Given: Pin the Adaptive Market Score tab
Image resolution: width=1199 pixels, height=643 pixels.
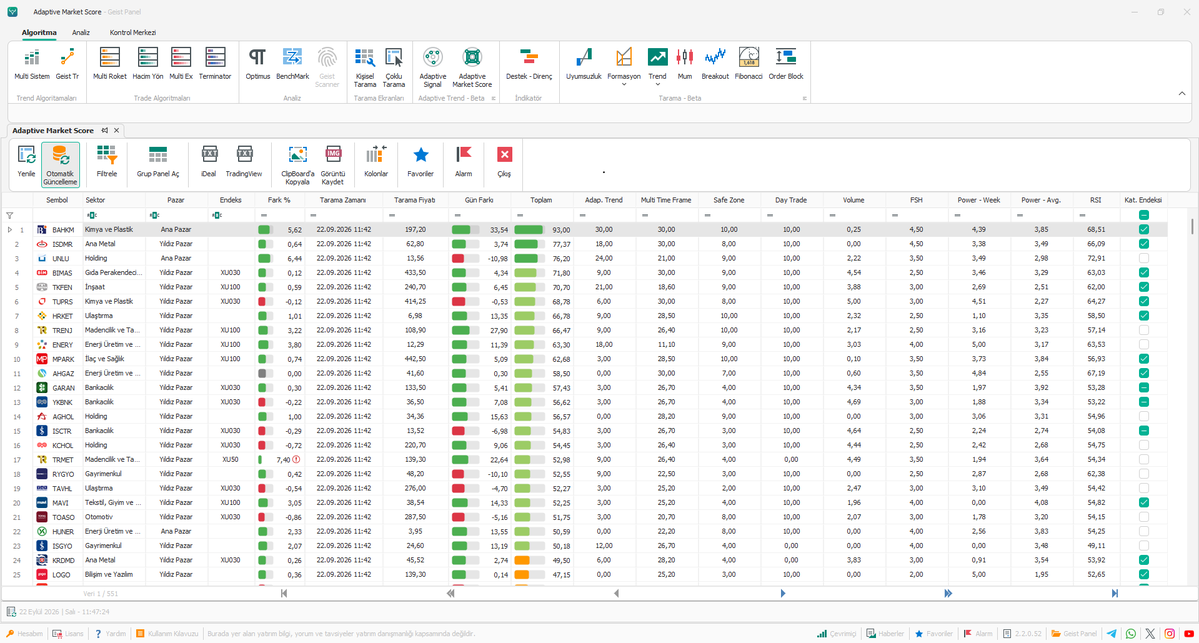Looking at the screenshot, I should [105, 131].
